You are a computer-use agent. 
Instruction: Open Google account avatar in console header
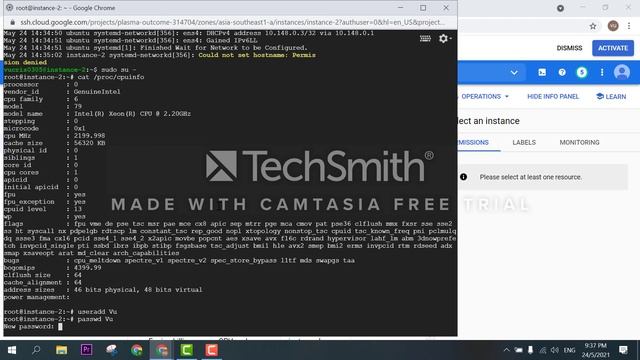(x=622, y=73)
